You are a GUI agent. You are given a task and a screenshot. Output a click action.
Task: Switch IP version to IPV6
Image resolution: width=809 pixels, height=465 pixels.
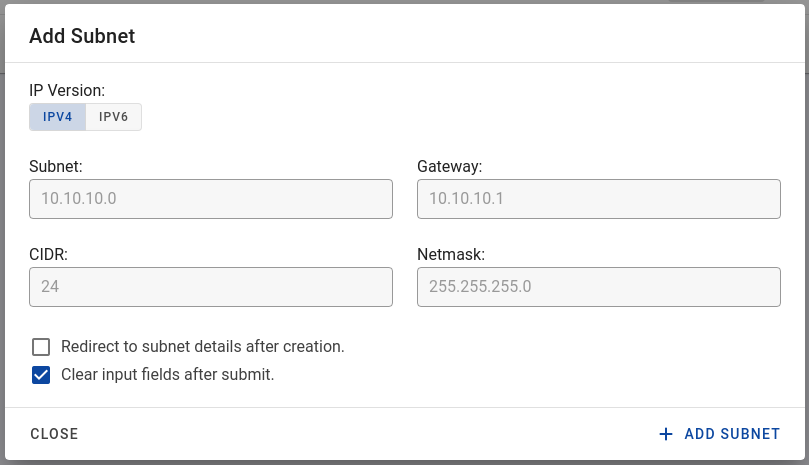(x=114, y=117)
